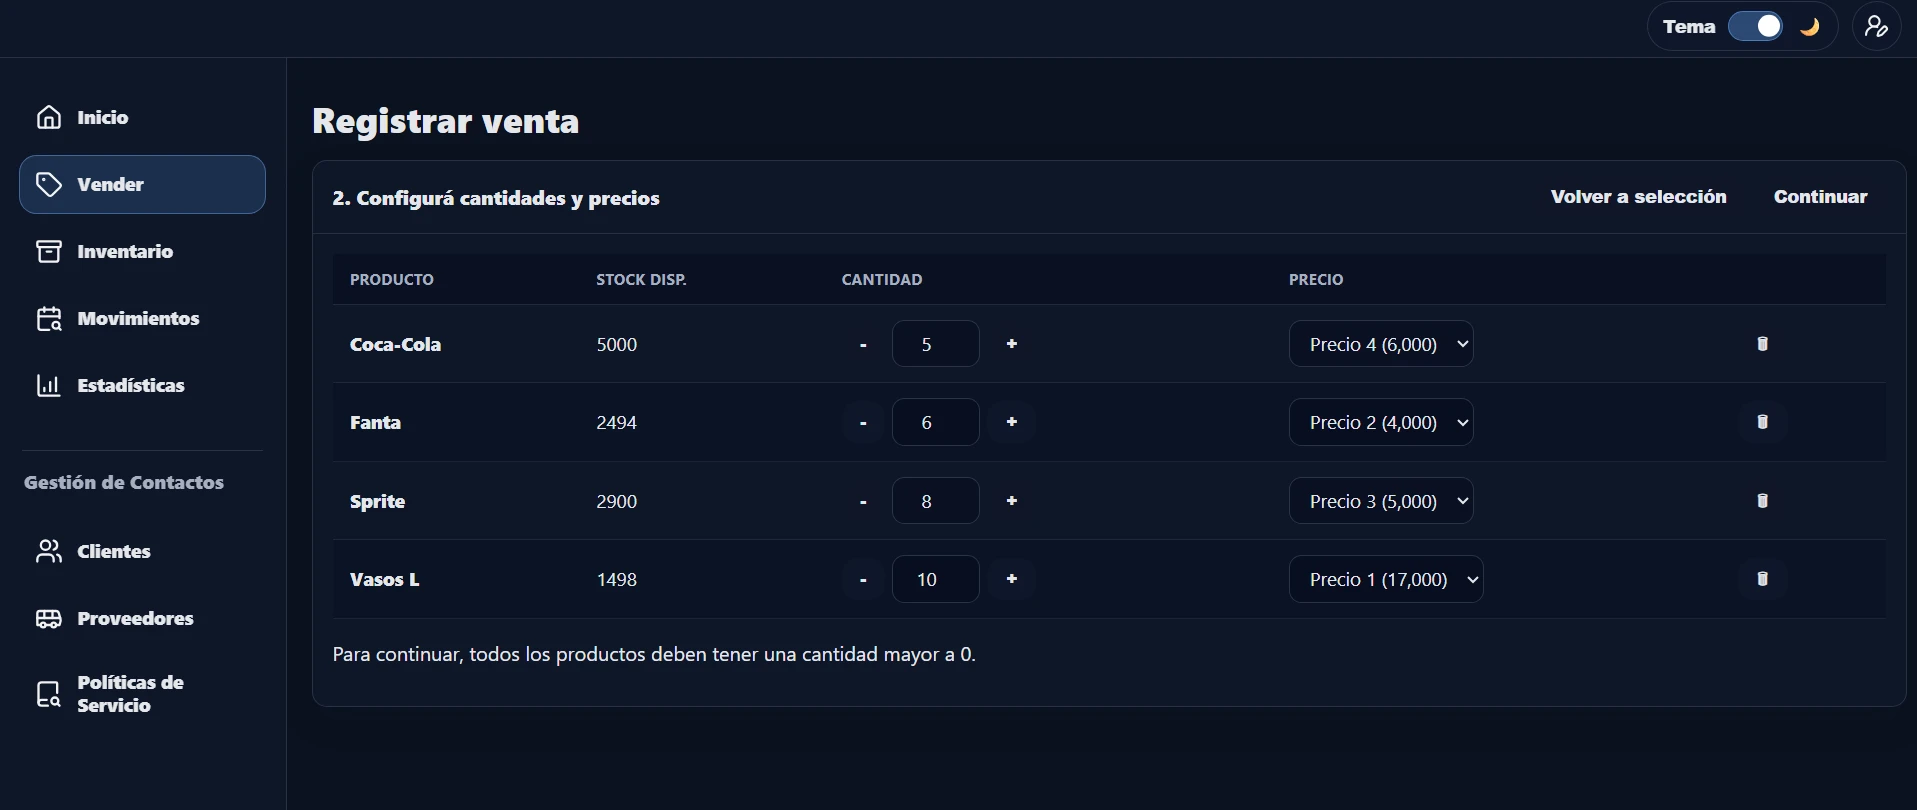
Task: Expand the Fanta Precio 2 dropdown
Action: click(x=1380, y=422)
